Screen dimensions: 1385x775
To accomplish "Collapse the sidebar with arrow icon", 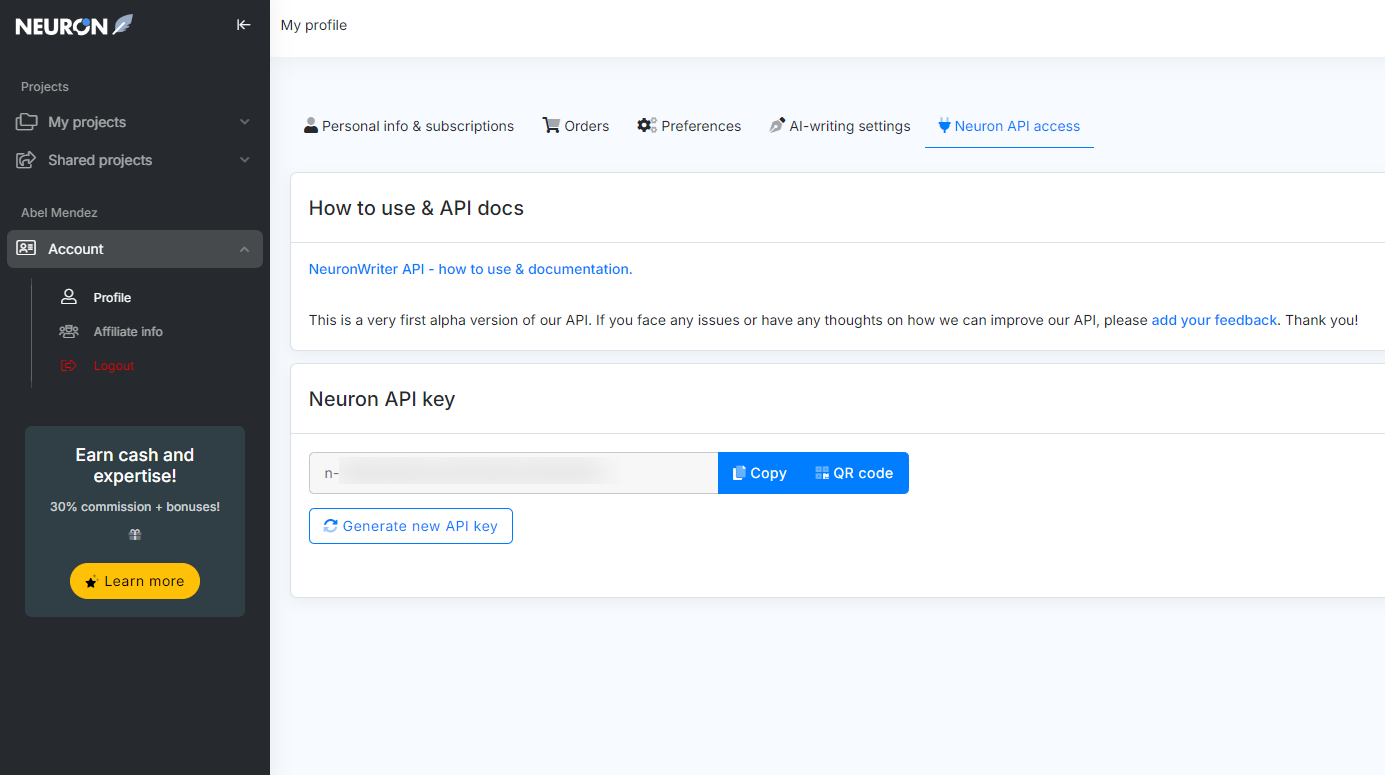I will (x=243, y=25).
